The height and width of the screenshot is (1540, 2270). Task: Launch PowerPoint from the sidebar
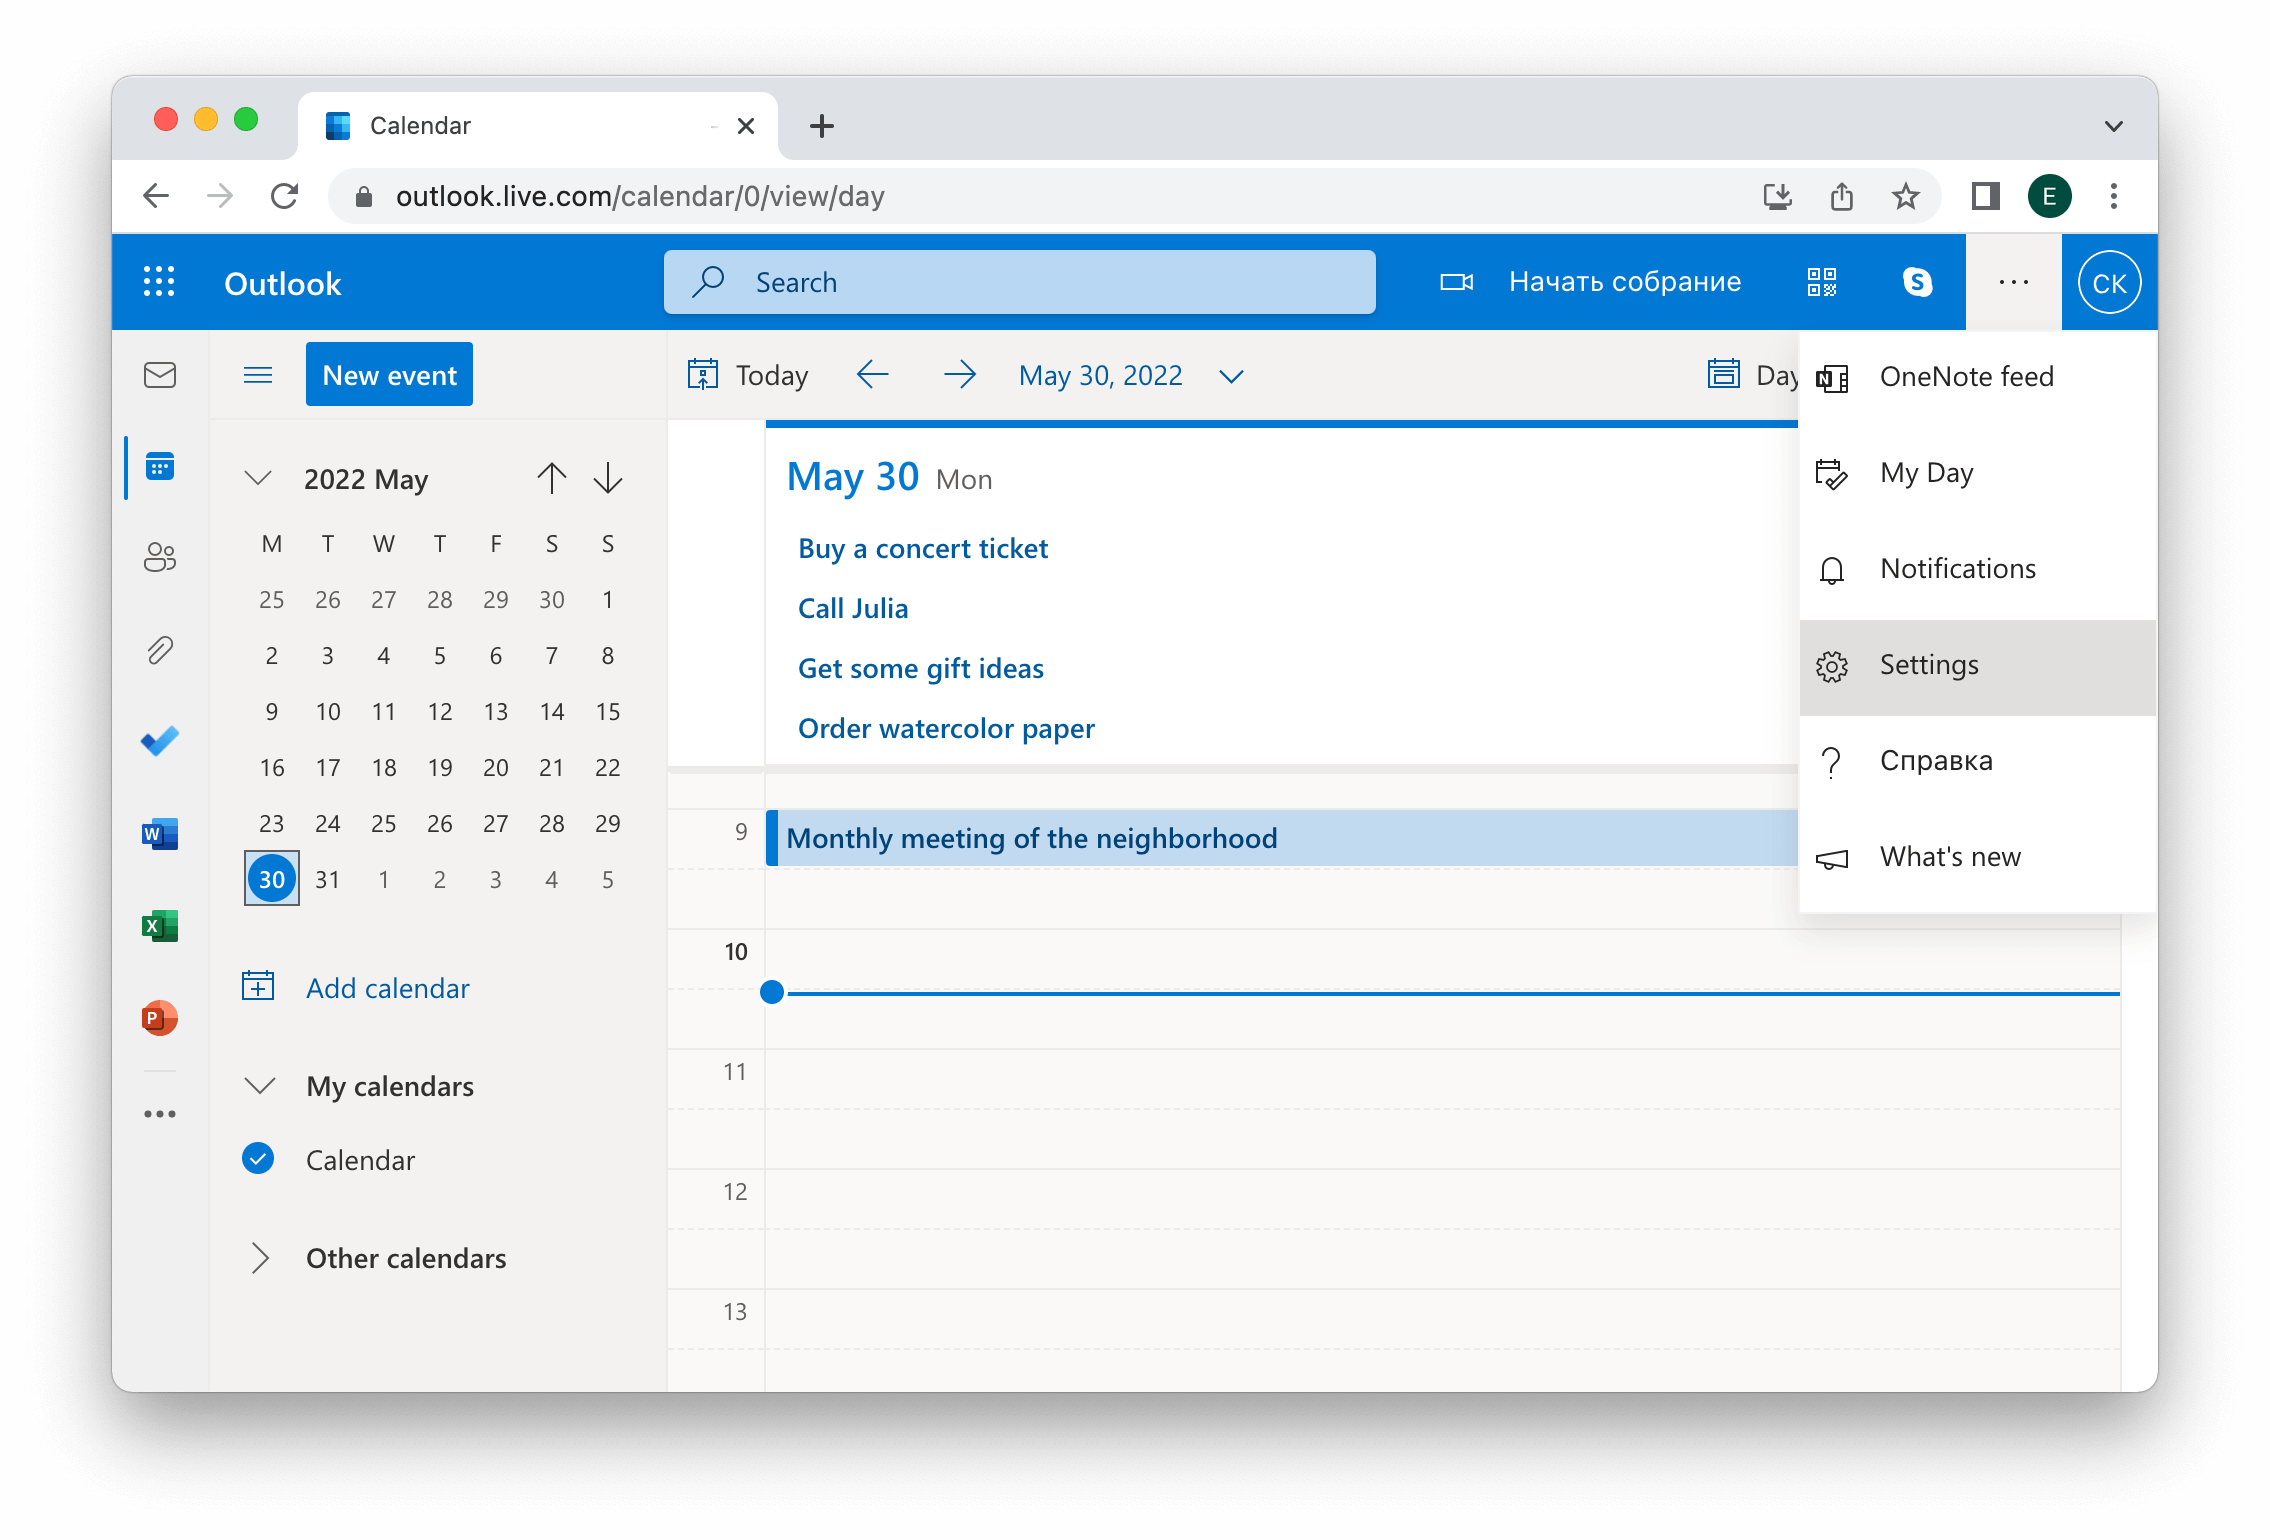click(160, 1018)
